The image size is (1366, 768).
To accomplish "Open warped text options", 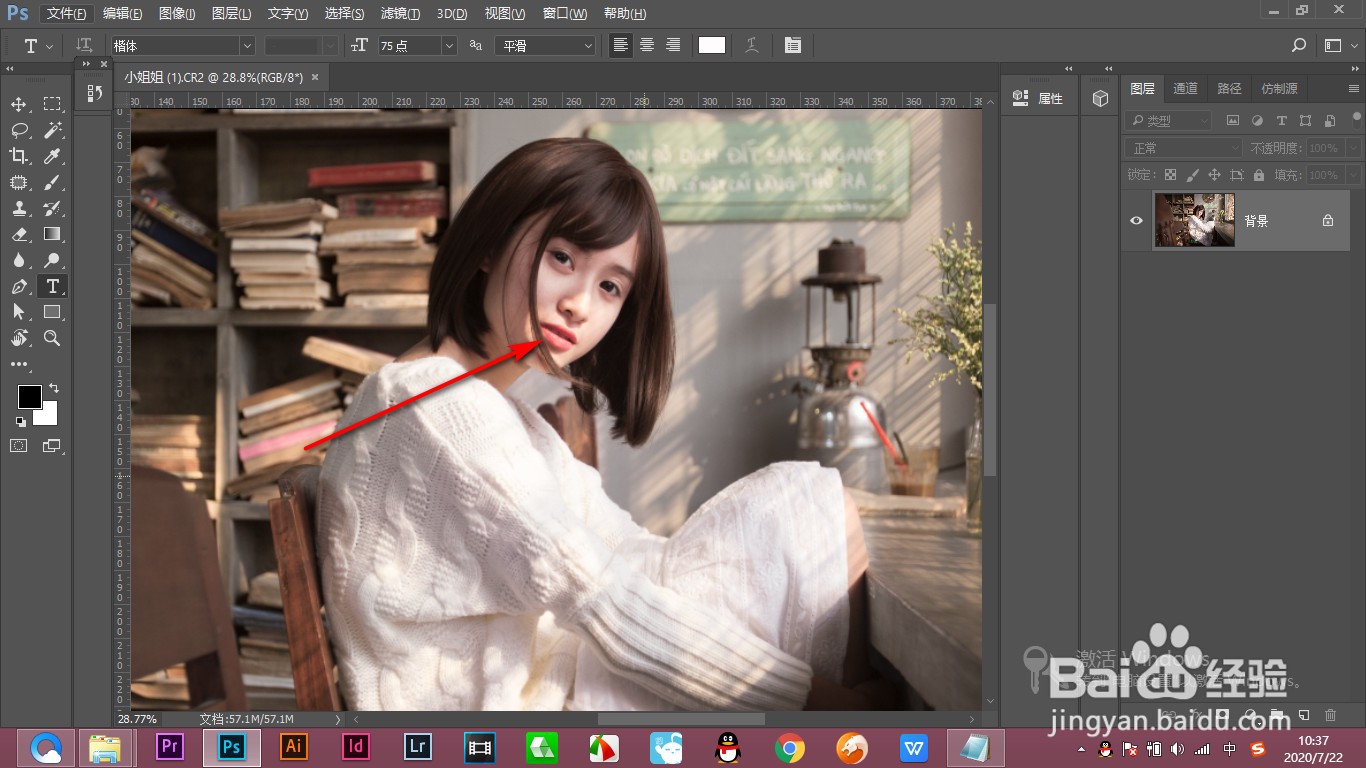I will coord(751,46).
